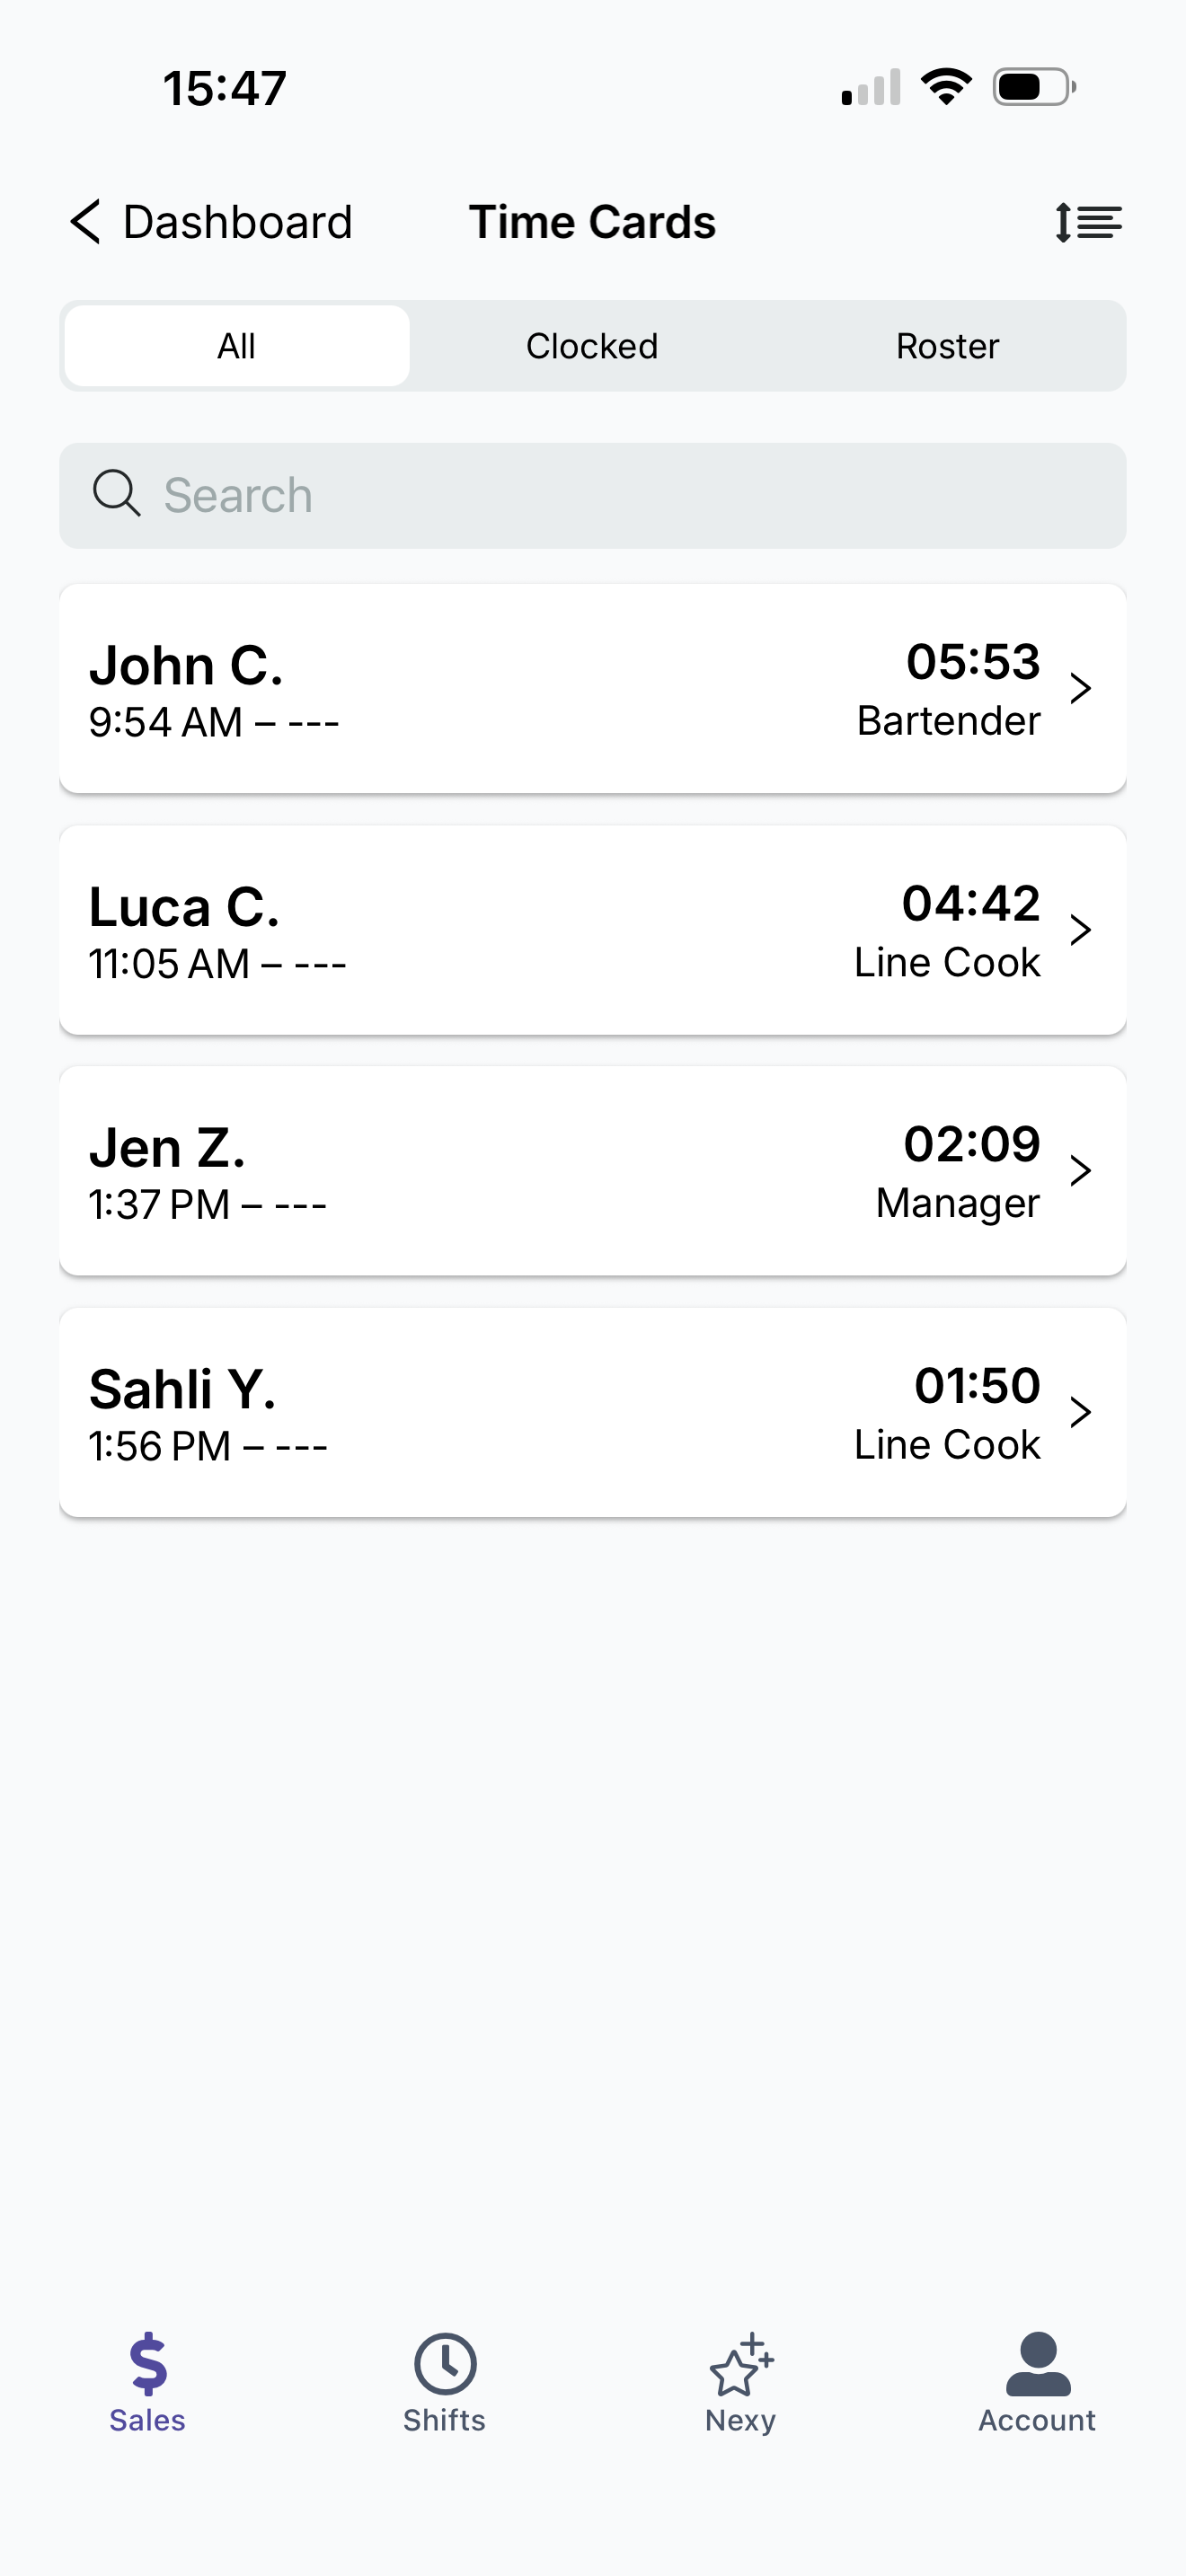Image resolution: width=1186 pixels, height=2576 pixels.
Task: Switch to the Roster segment
Action: click(x=947, y=346)
